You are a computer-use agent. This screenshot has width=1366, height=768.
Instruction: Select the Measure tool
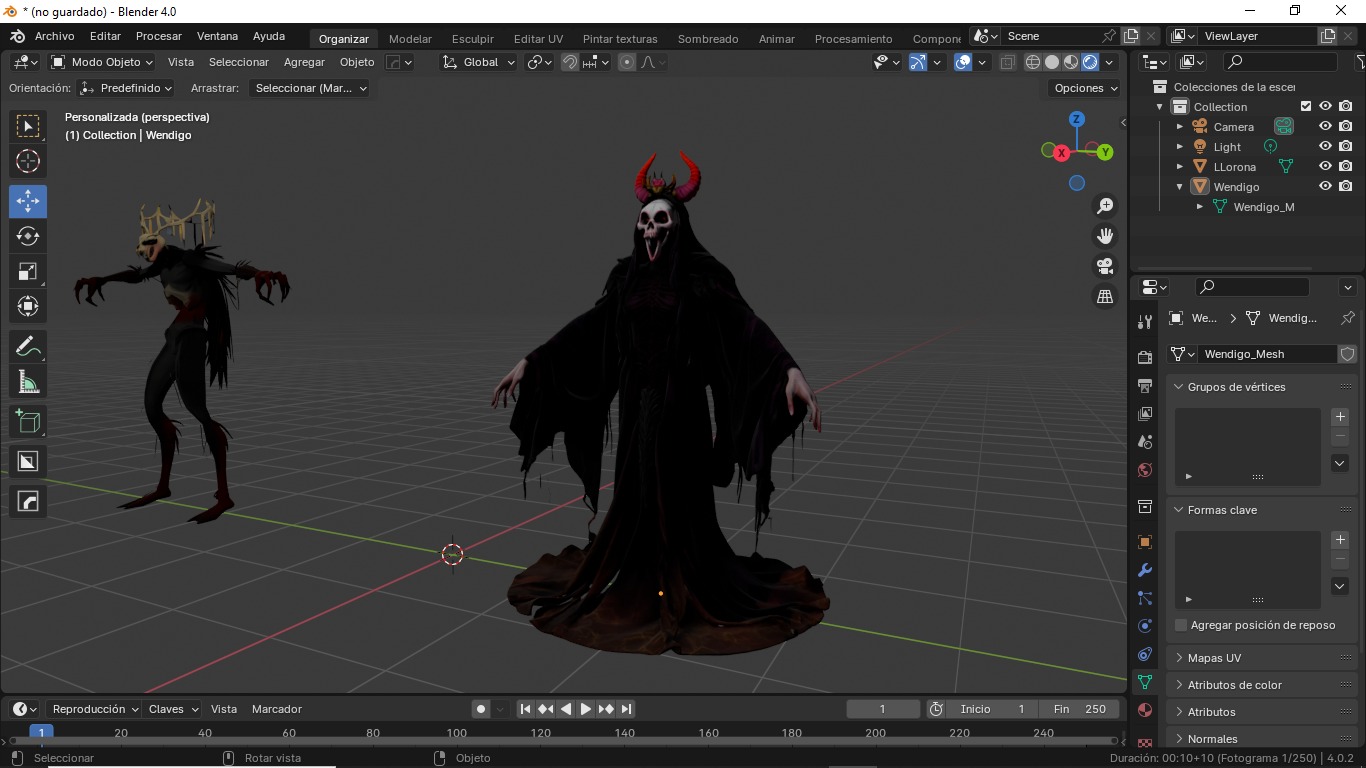[28, 382]
